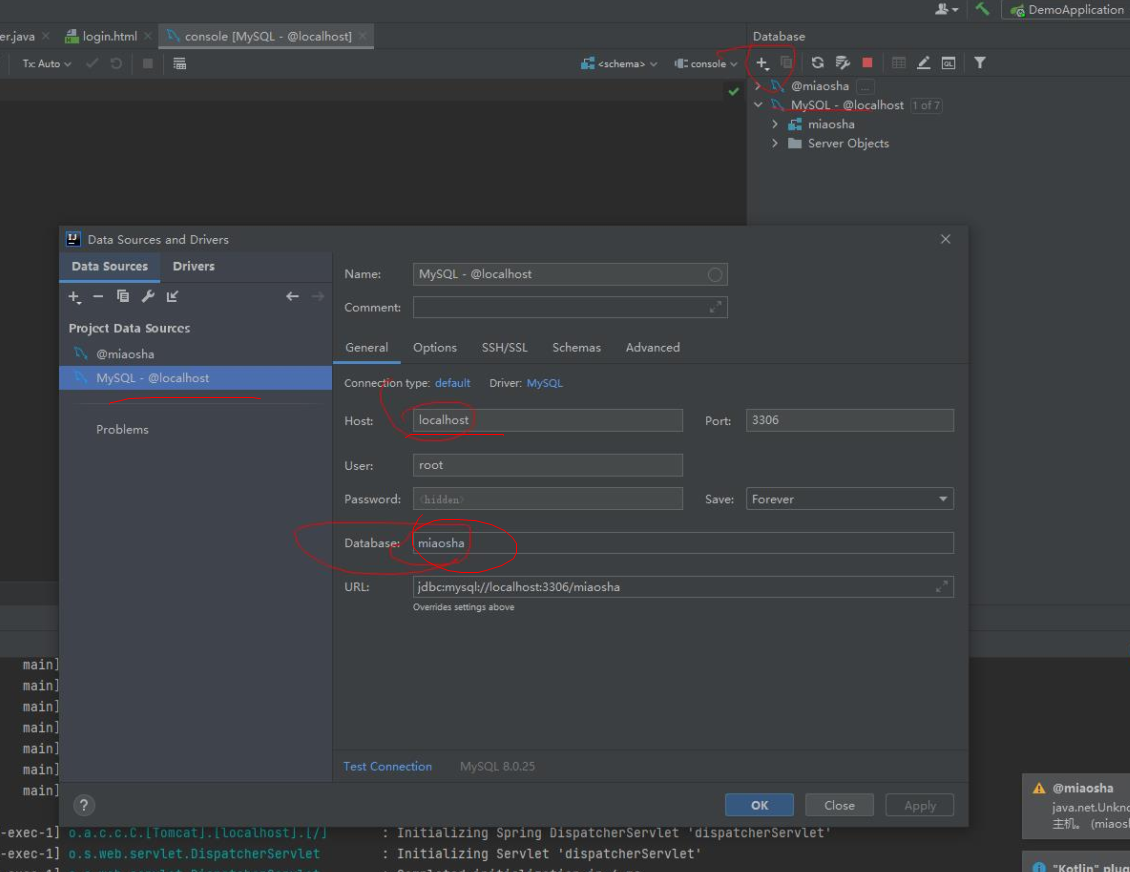Click the duplicate data source icon in Database toolbar

click(x=787, y=63)
